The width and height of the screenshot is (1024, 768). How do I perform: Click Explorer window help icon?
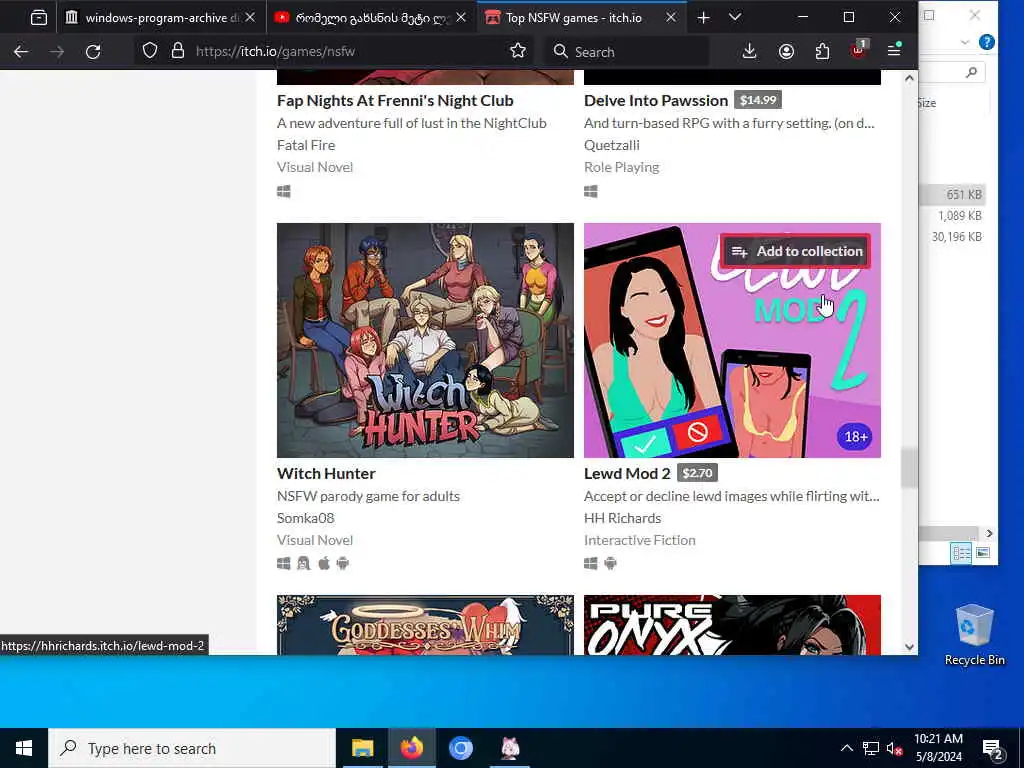[987, 42]
